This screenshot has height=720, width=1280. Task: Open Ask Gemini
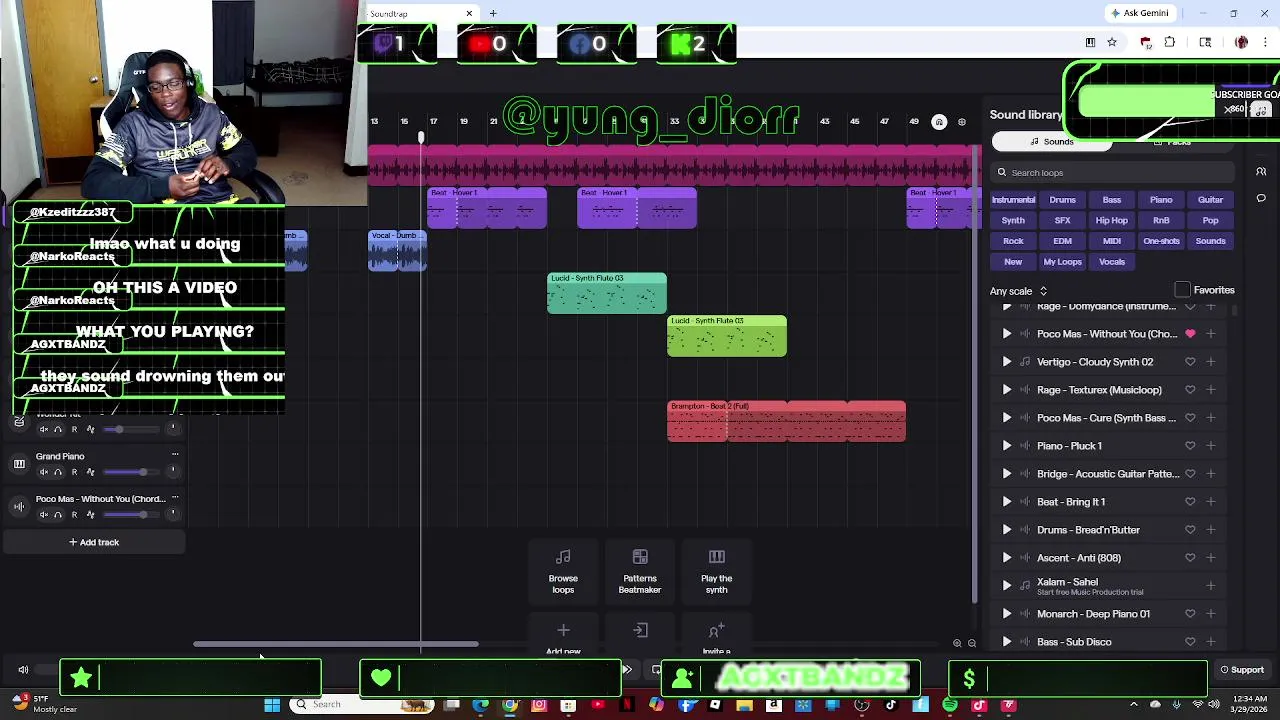1139,13
